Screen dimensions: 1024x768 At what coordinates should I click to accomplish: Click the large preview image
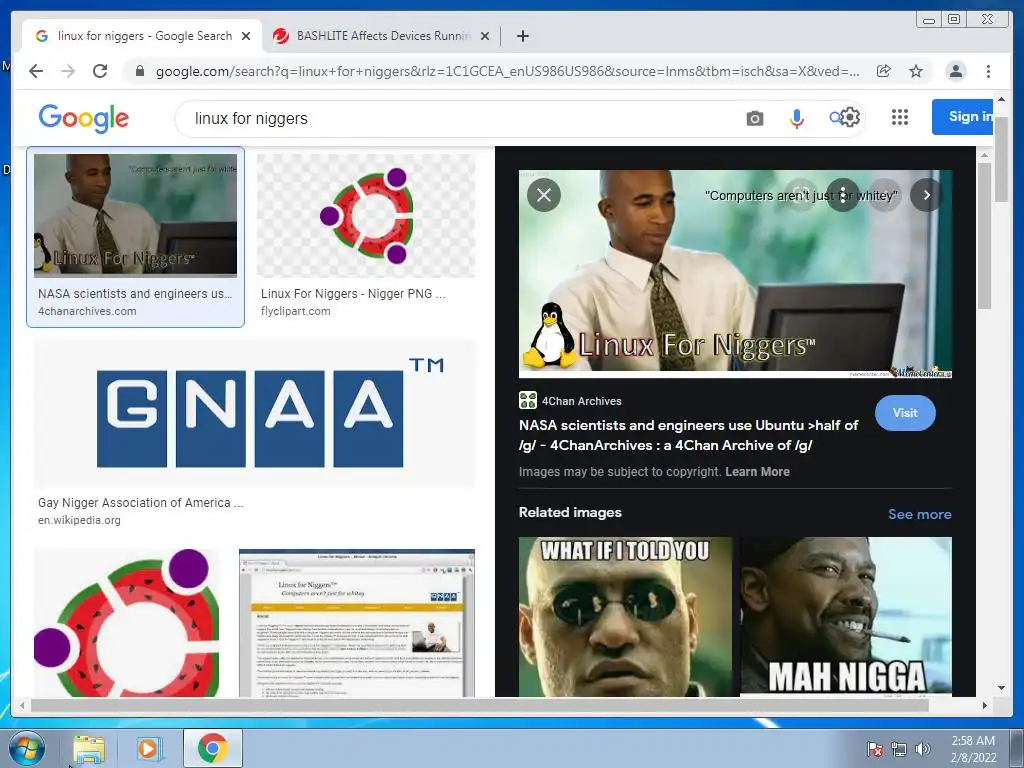pyautogui.click(x=735, y=274)
